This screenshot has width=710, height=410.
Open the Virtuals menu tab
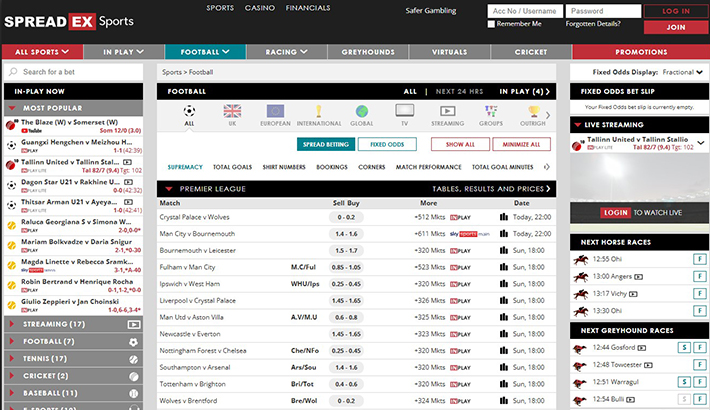[449, 52]
